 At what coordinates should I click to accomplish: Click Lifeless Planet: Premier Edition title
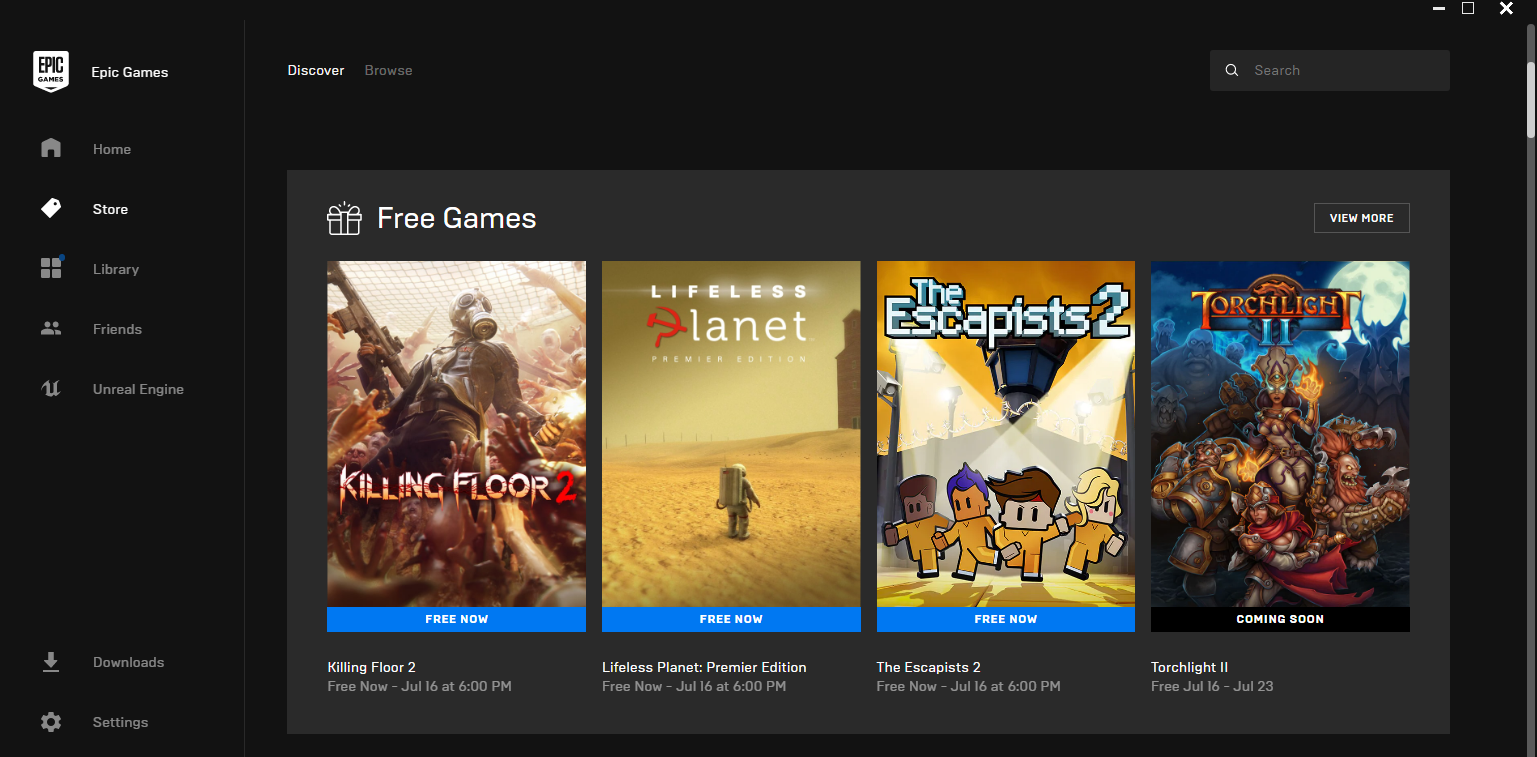point(704,667)
